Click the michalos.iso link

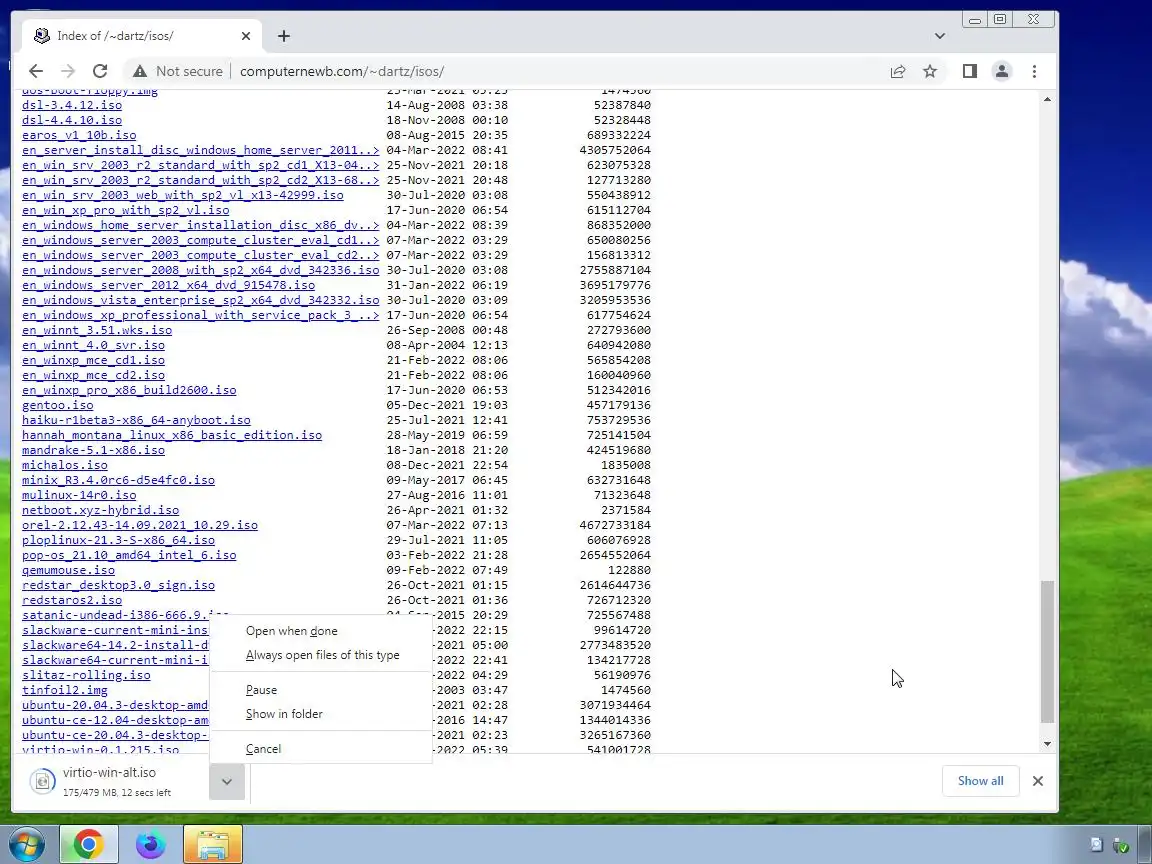pos(65,465)
